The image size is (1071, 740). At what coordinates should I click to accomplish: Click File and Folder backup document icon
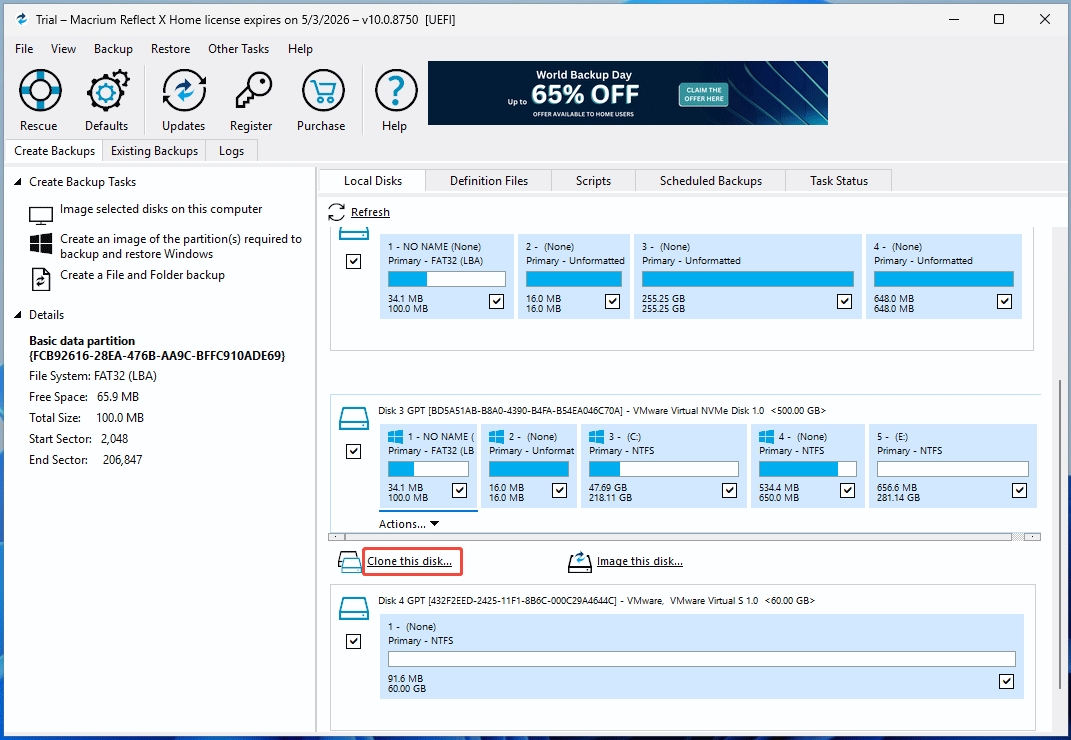click(41, 279)
